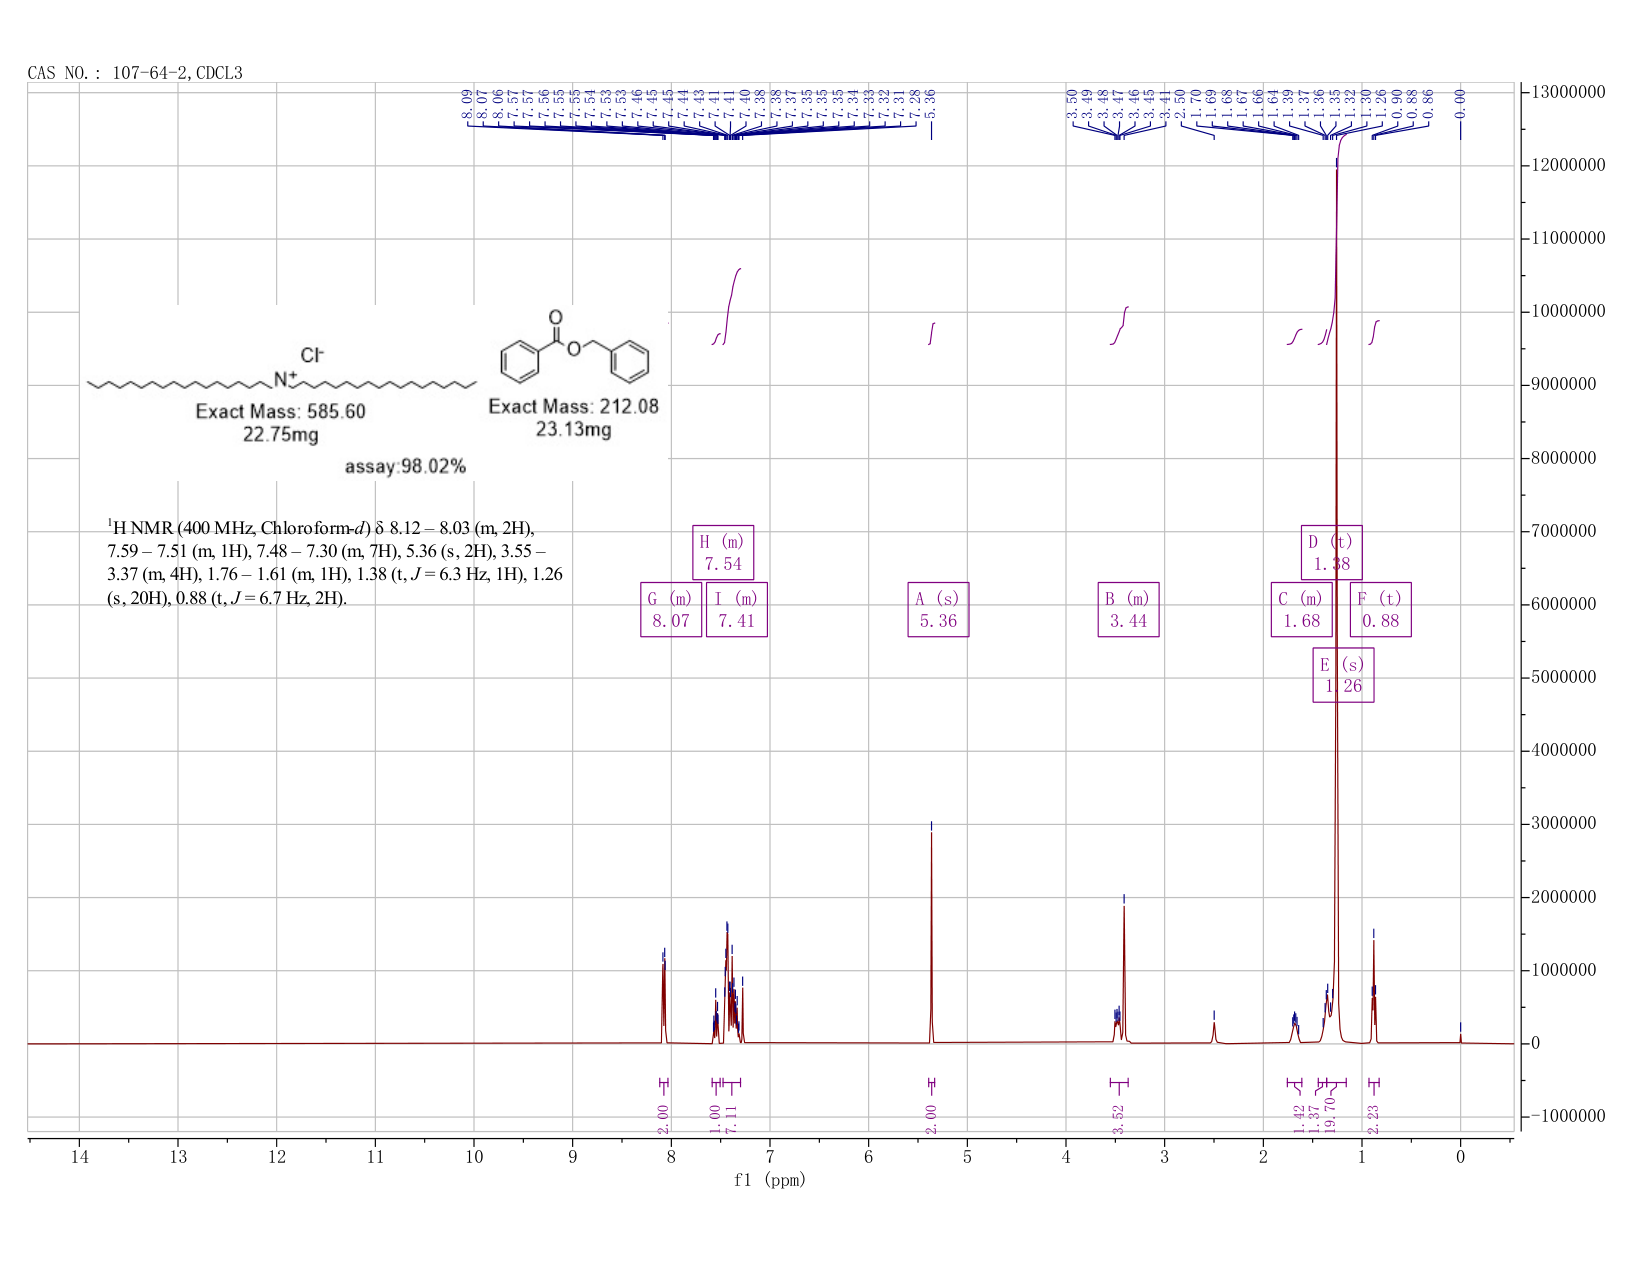The width and height of the screenshot is (1650, 1275).
Task: Click the doublet peak at 8.07 ppm
Action: [663, 1000]
